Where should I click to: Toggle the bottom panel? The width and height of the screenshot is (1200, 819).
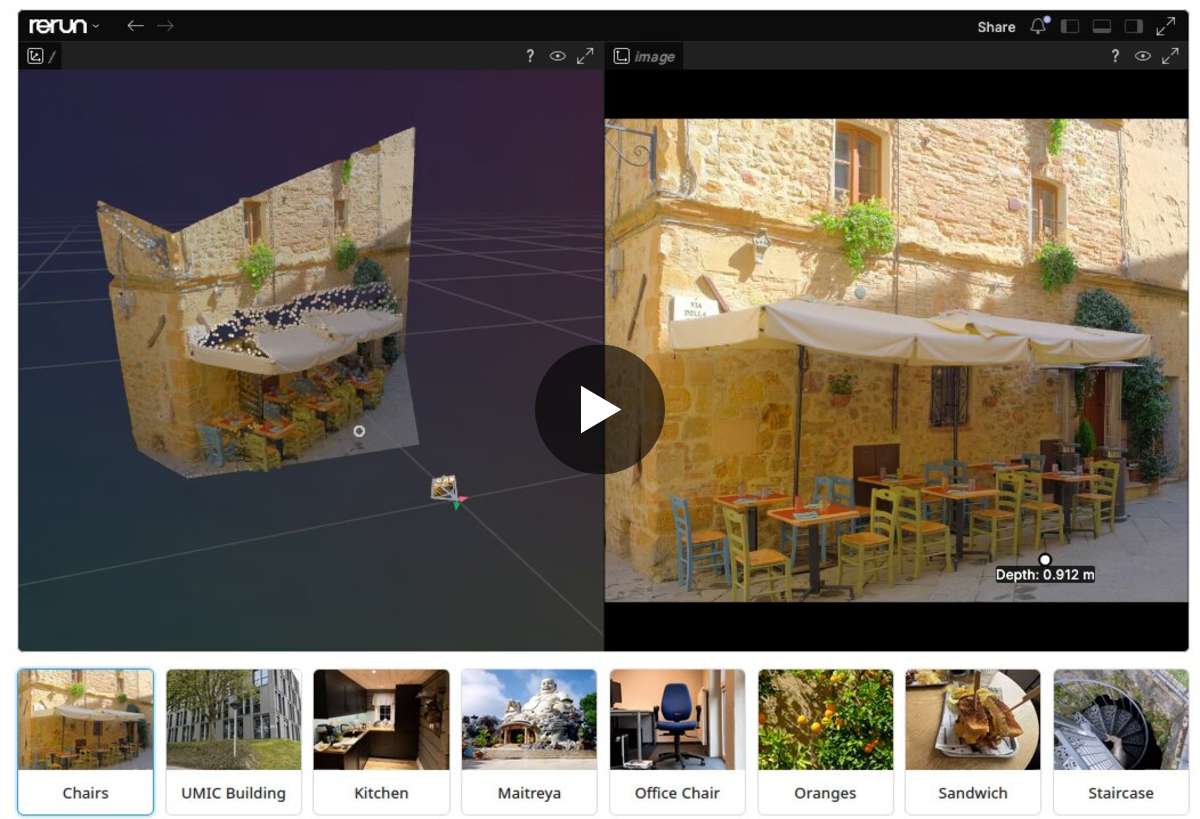(1102, 27)
